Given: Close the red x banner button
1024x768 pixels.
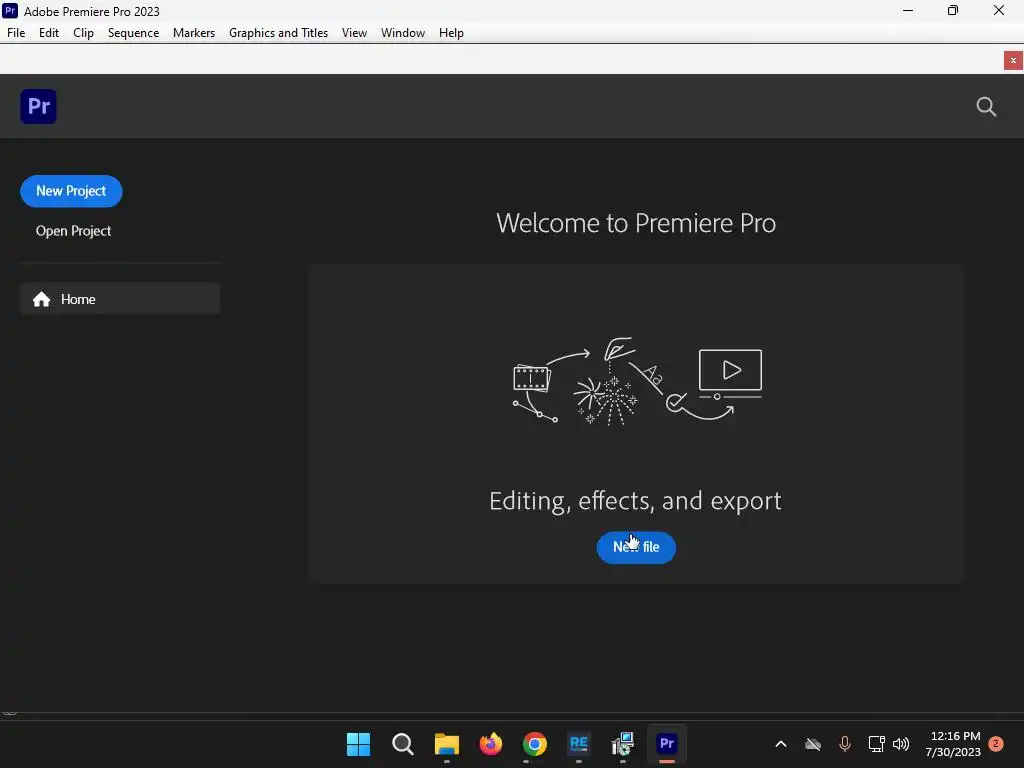Looking at the screenshot, I should click(1013, 60).
